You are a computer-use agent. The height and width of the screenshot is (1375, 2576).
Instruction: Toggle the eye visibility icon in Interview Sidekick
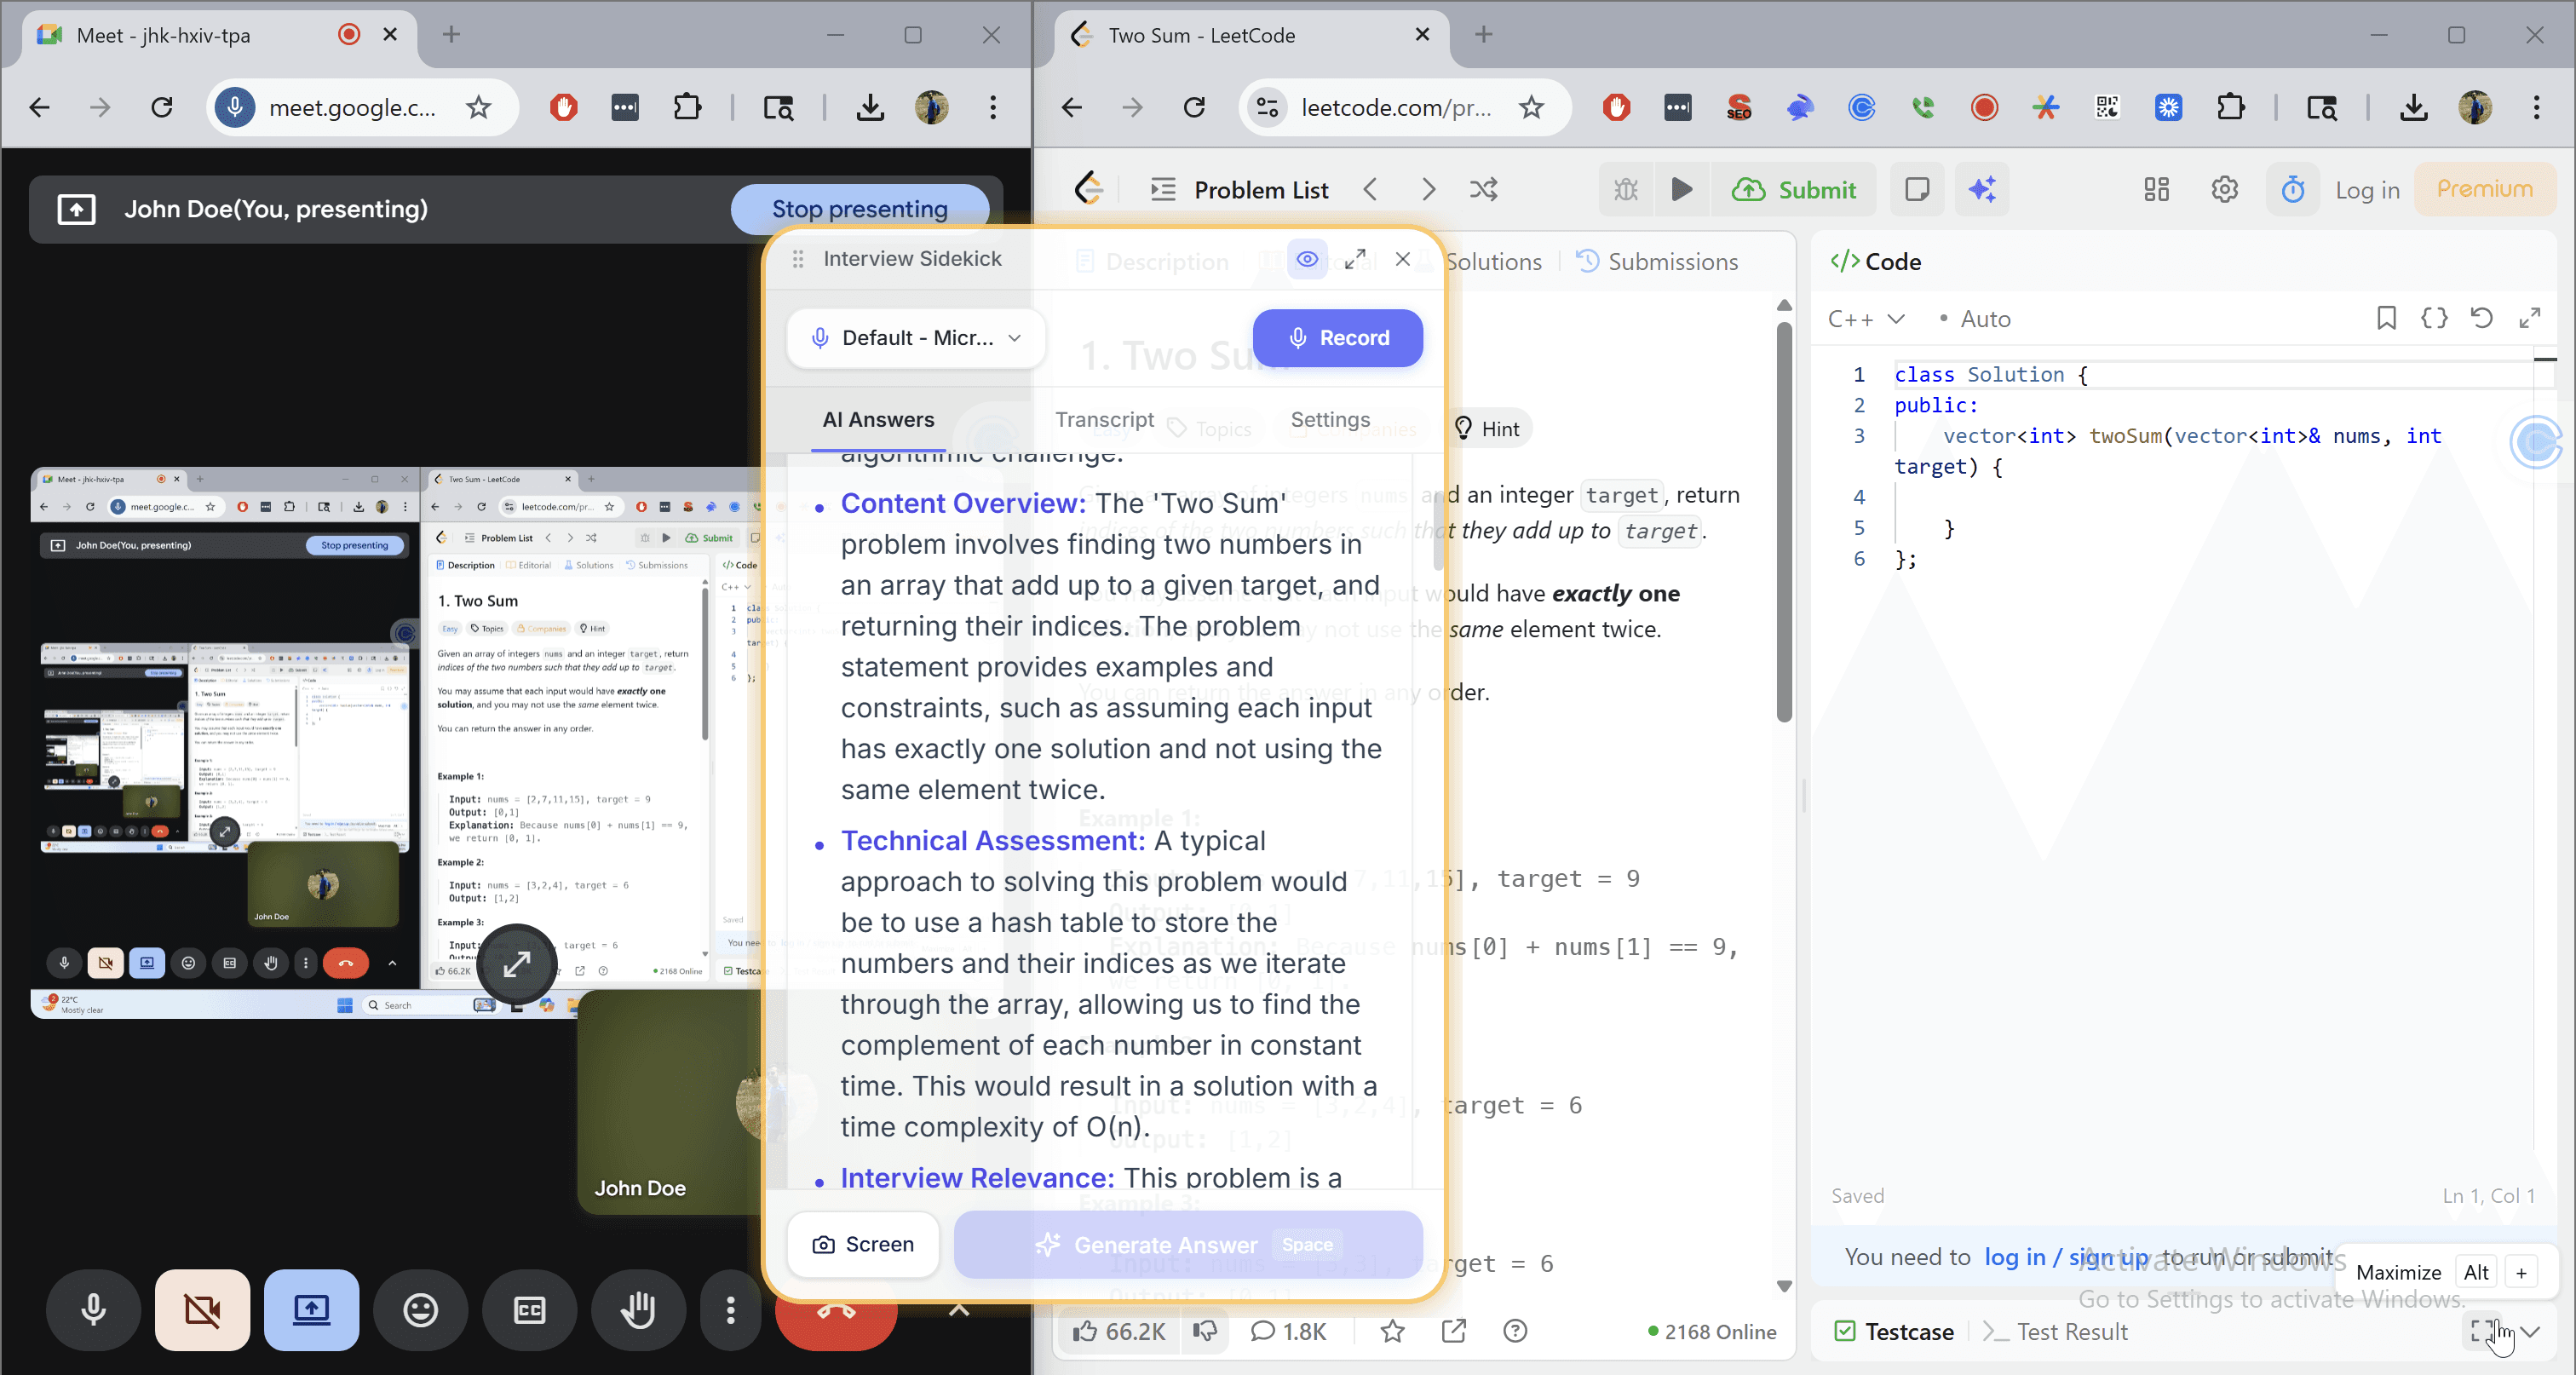coord(1307,259)
